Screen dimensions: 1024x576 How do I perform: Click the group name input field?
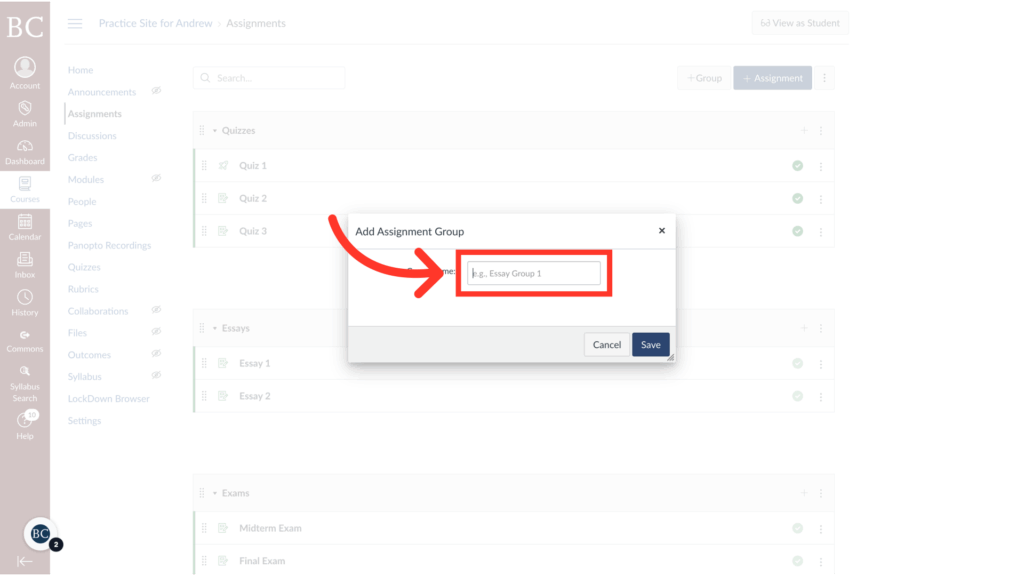pos(533,273)
